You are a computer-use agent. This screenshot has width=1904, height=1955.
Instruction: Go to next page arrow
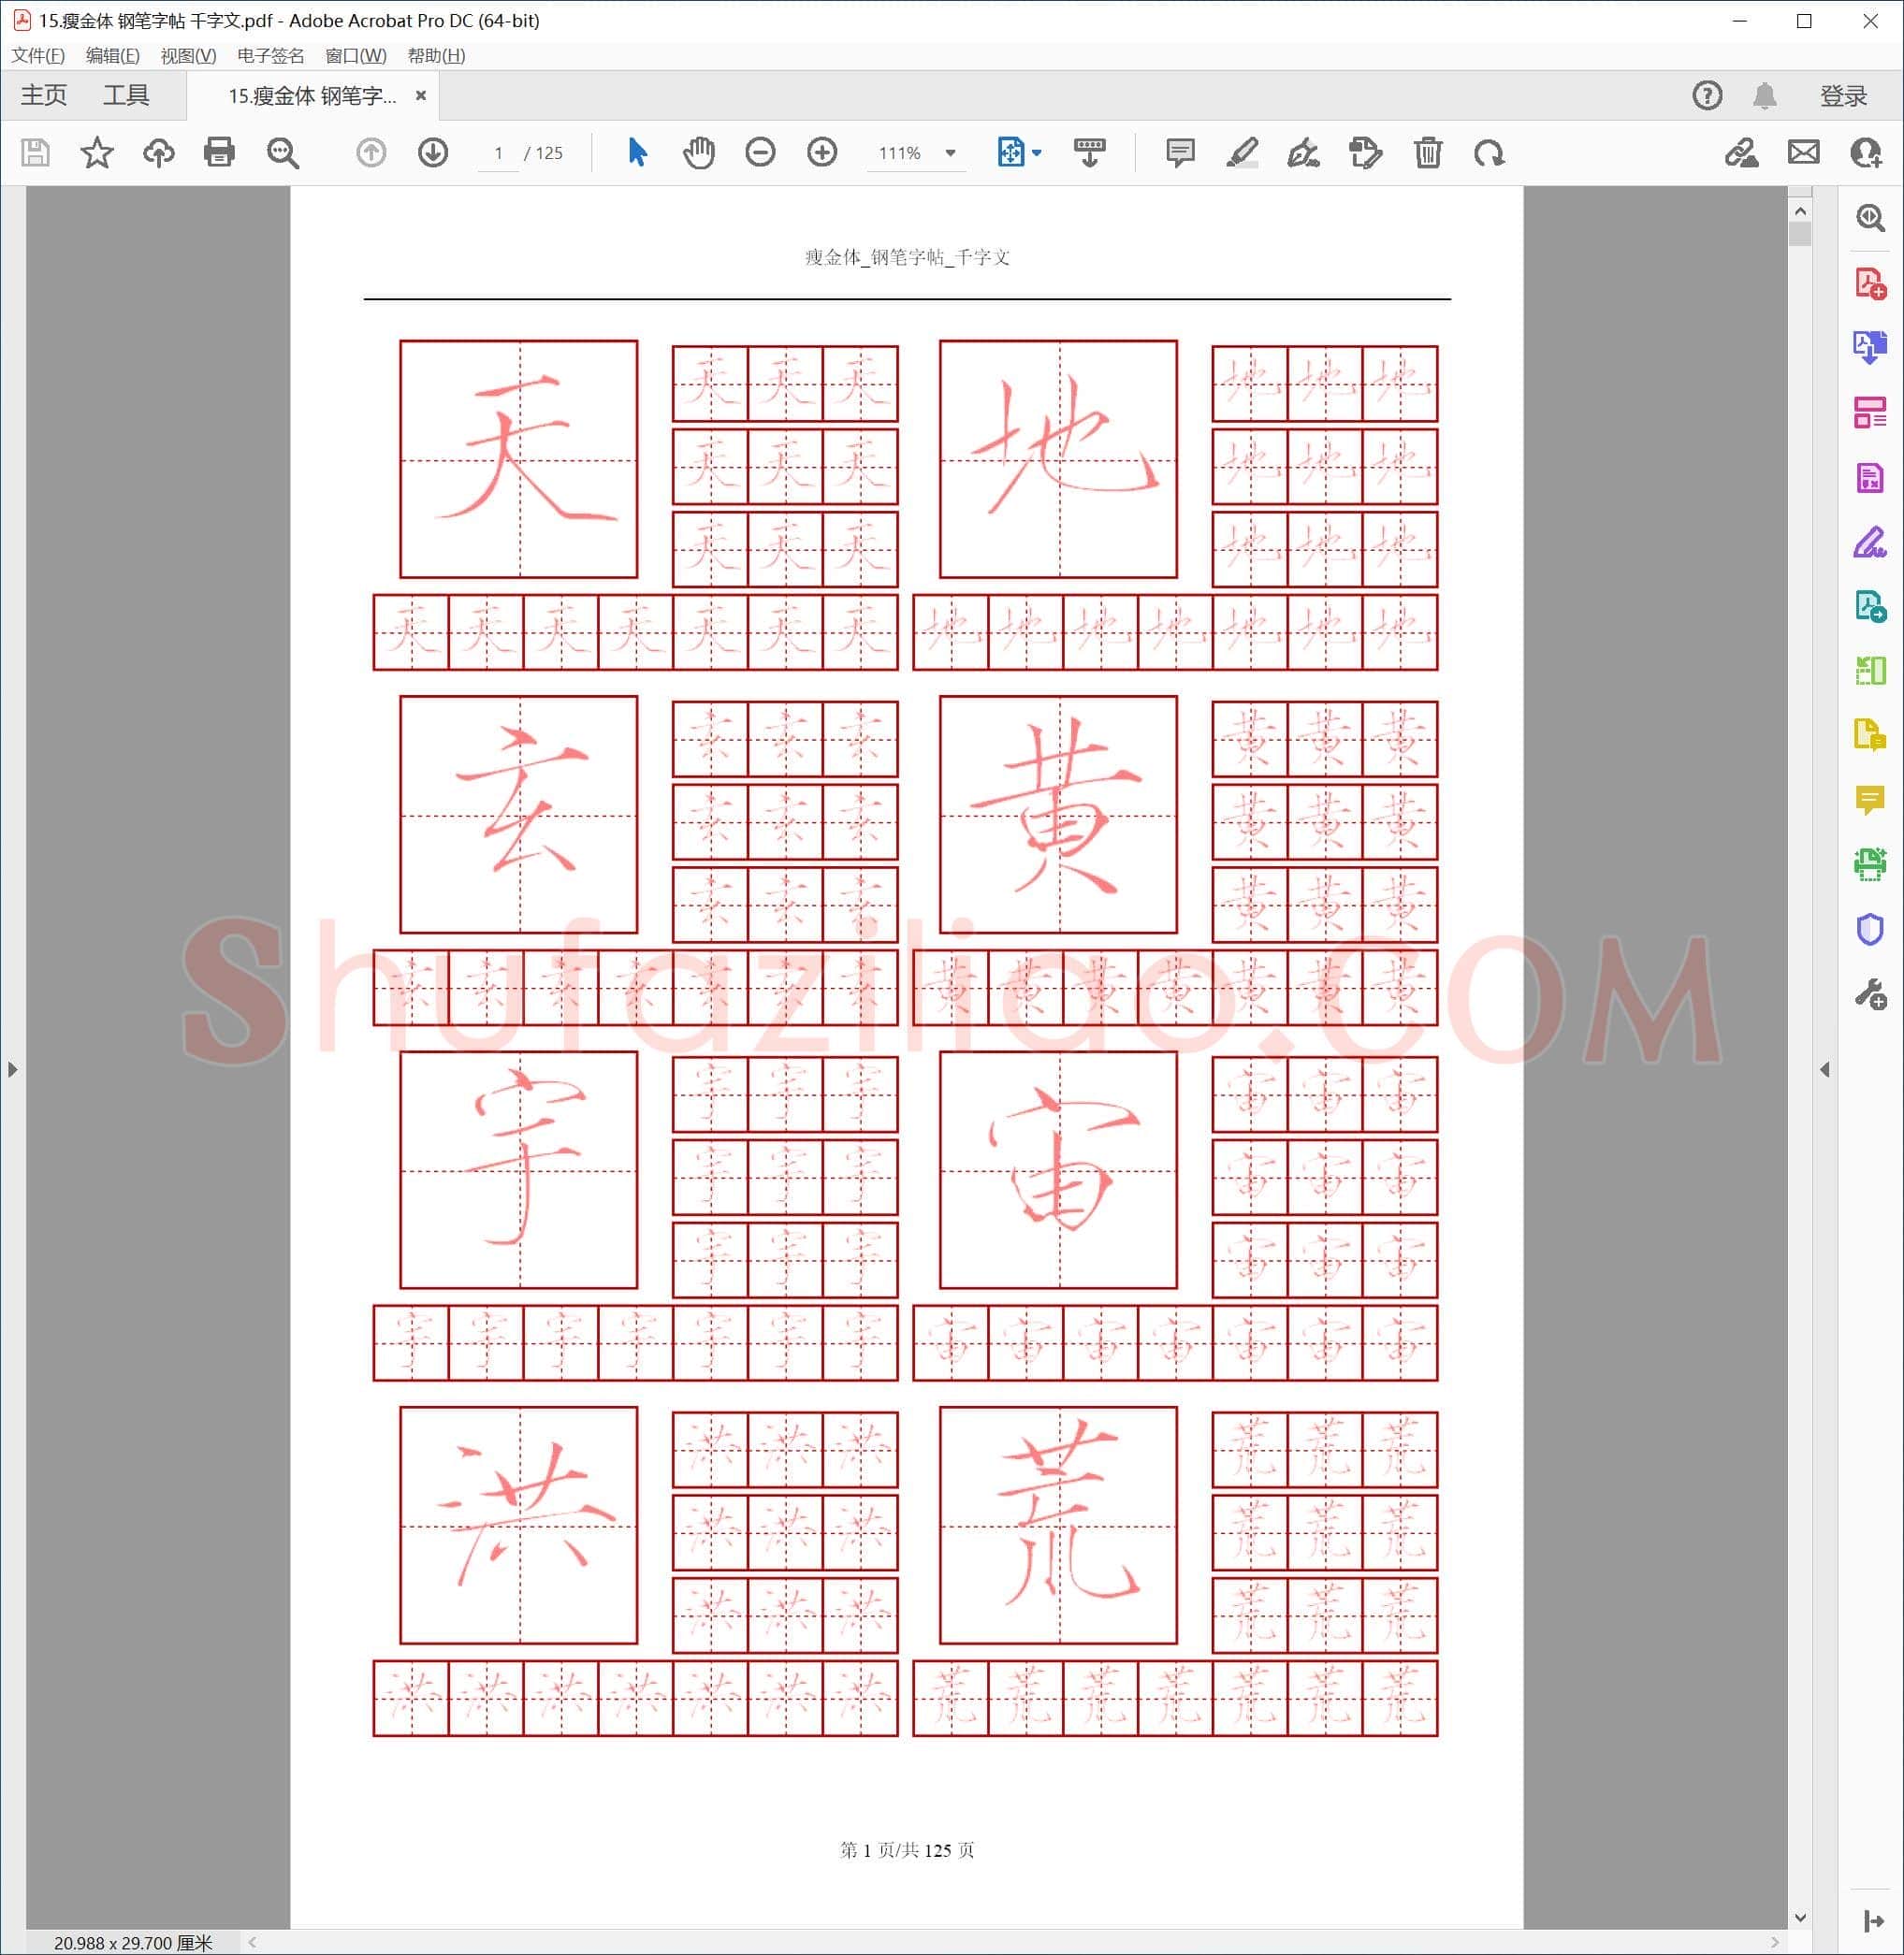tap(432, 153)
